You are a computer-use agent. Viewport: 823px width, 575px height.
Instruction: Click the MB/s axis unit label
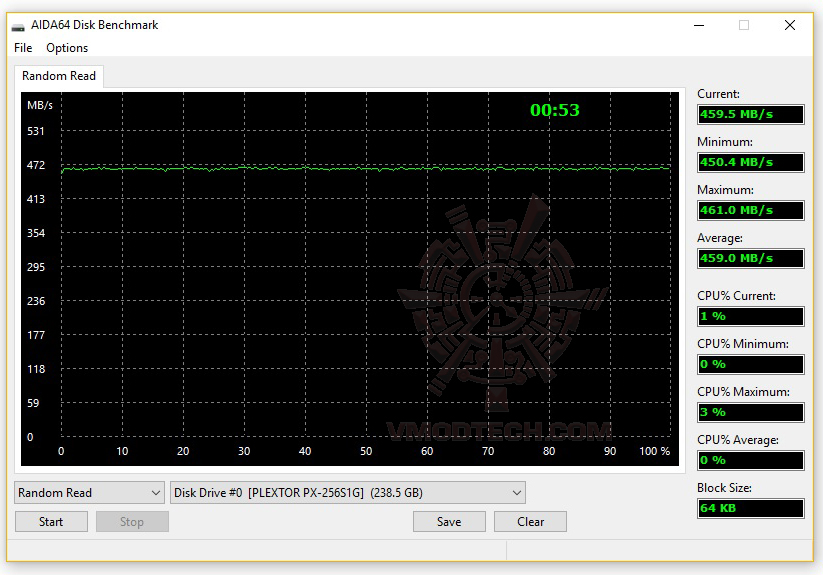(40, 105)
